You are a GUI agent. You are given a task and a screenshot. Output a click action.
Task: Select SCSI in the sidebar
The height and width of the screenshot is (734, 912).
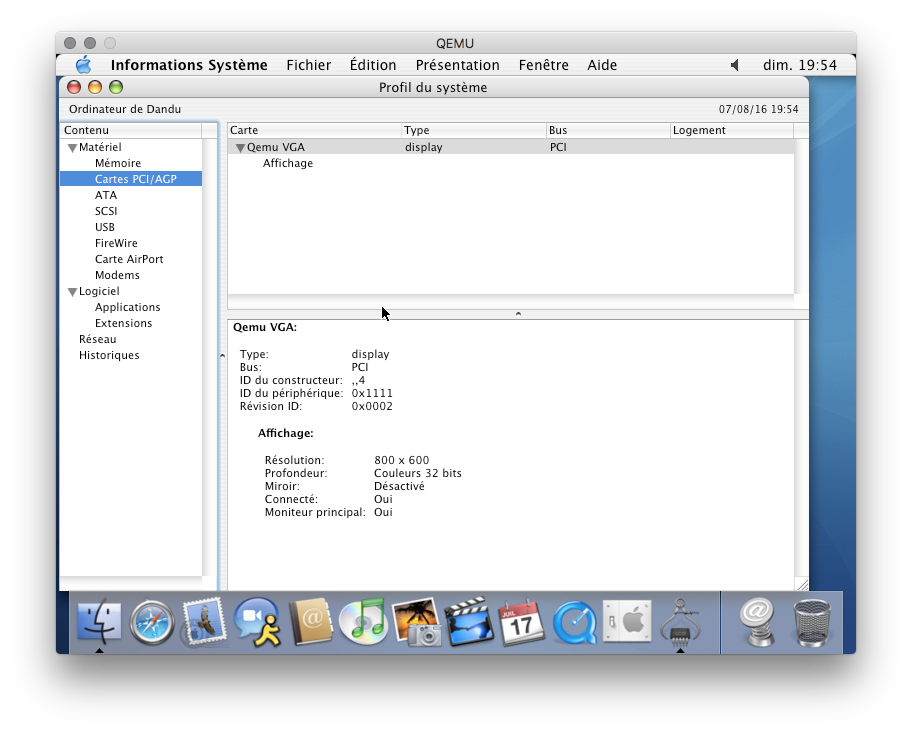coord(106,211)
